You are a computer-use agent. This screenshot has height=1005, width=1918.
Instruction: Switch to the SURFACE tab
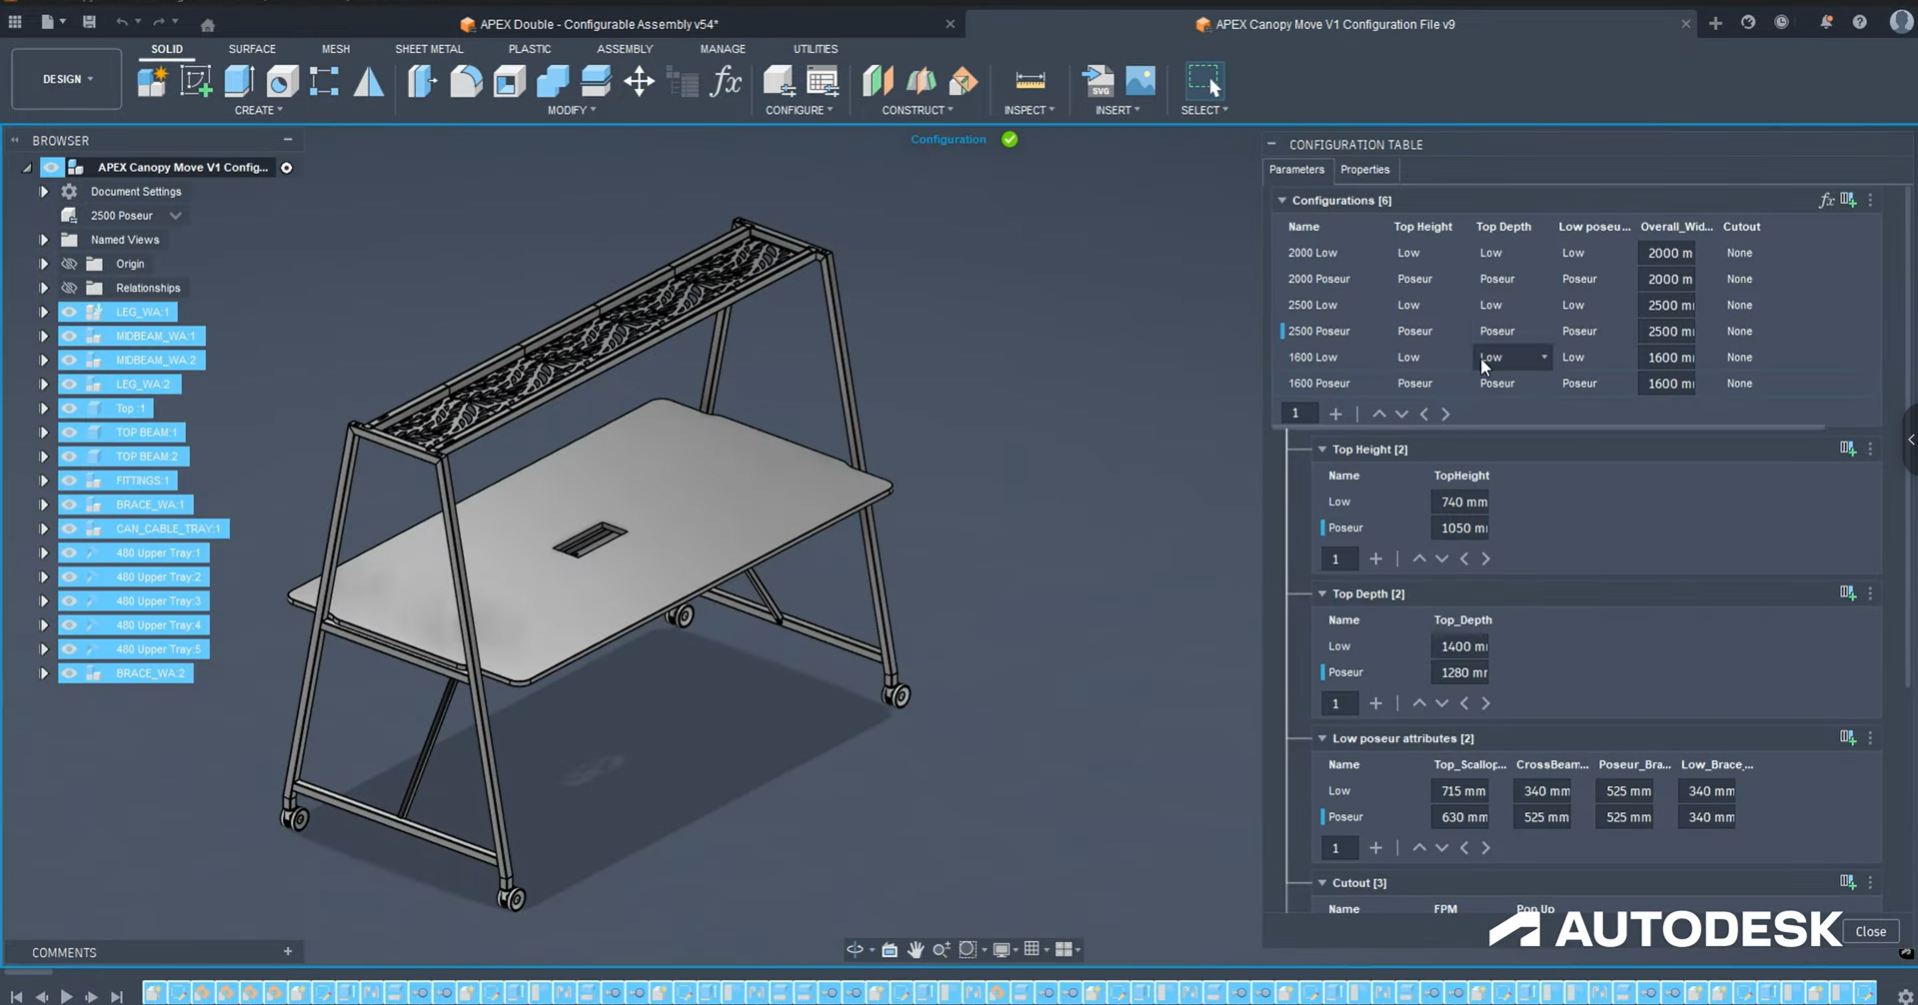pos(252,48)
